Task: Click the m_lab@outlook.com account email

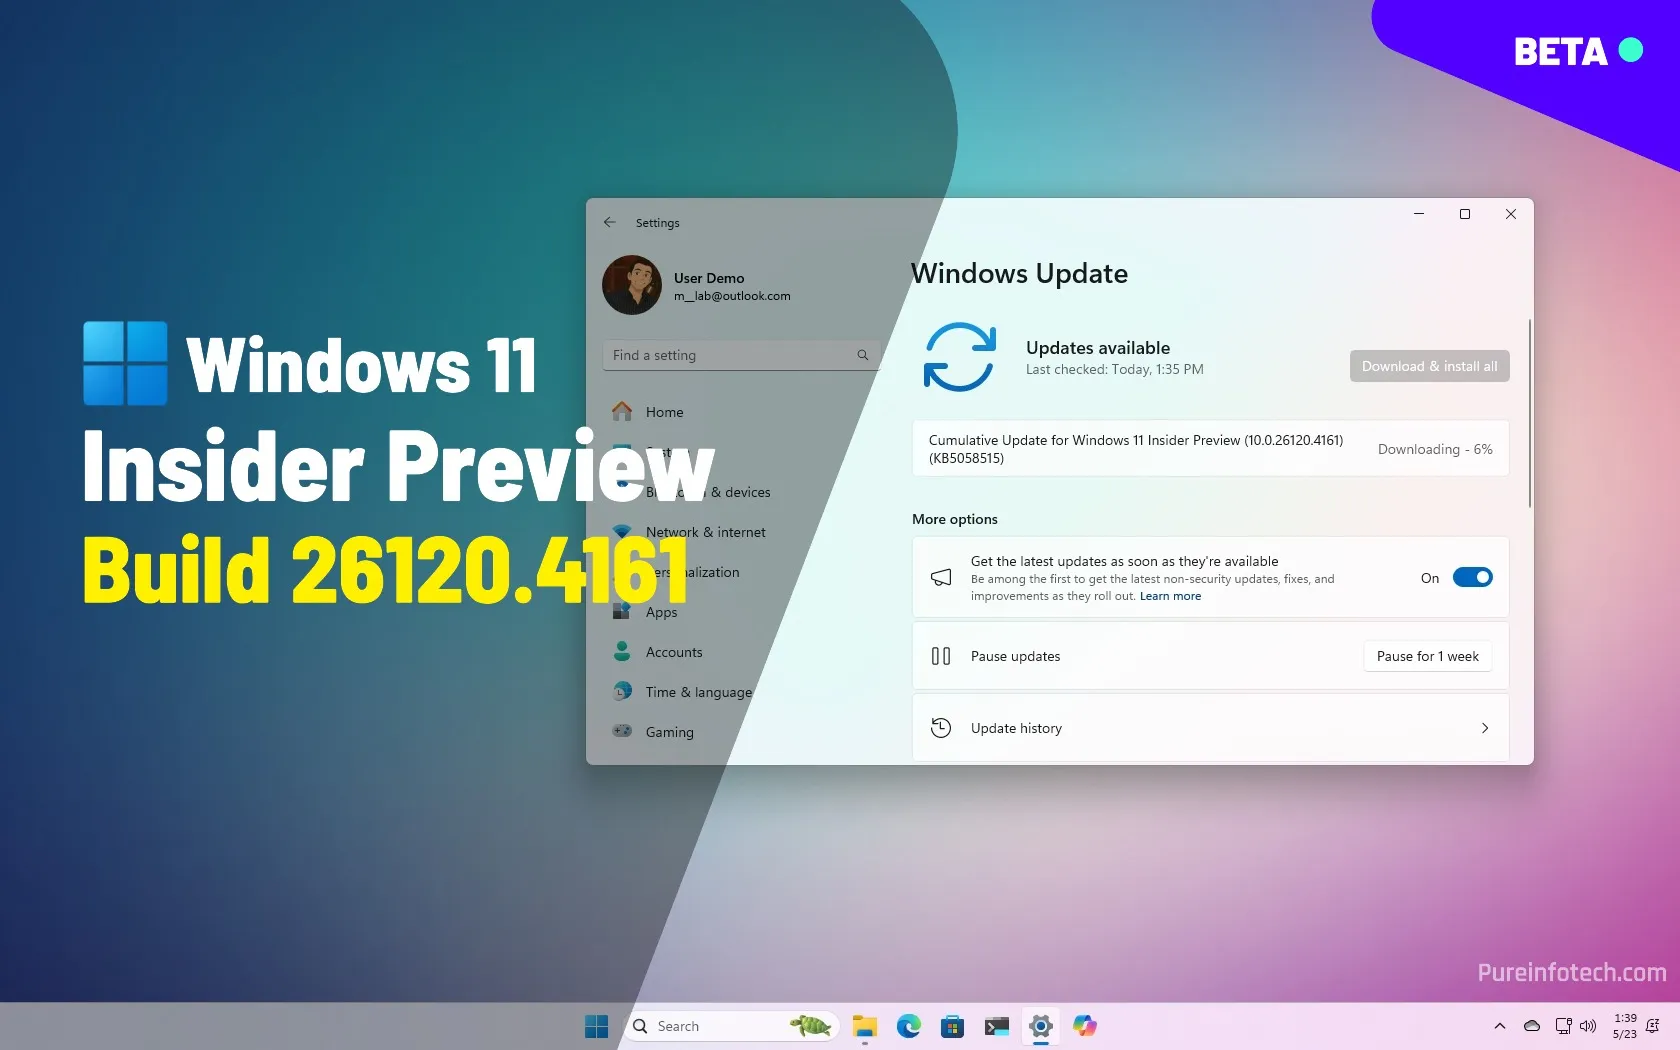Action: (x=732, y=296)
